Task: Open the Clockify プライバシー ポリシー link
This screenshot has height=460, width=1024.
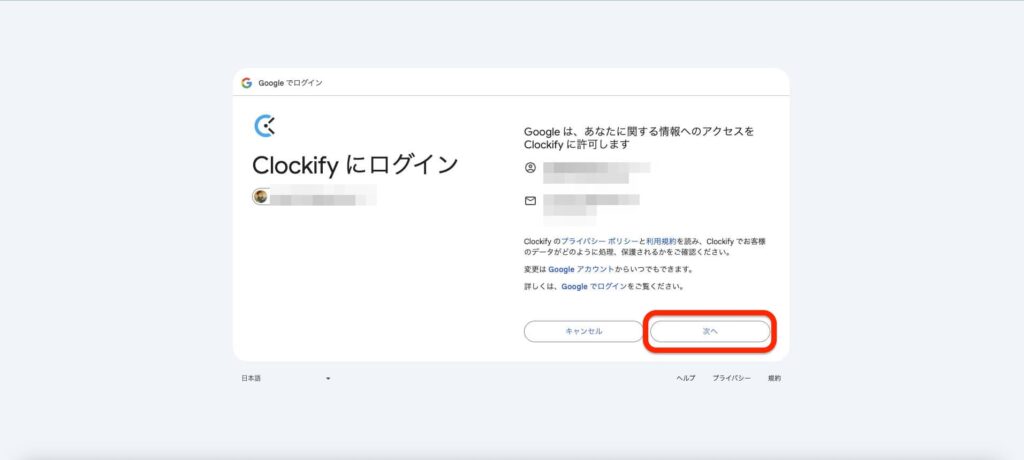Action: [600, 241]
